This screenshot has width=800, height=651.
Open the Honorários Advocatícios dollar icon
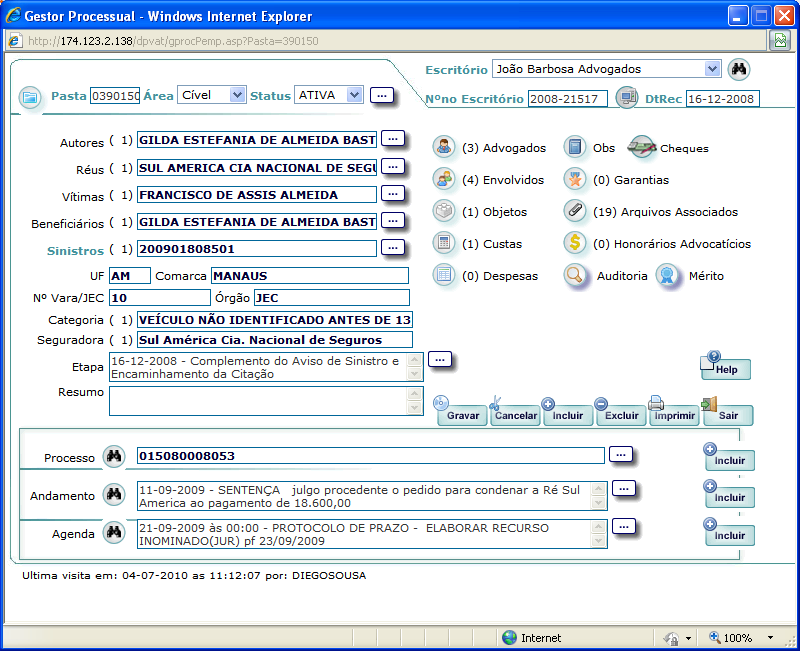pos(574,243)
